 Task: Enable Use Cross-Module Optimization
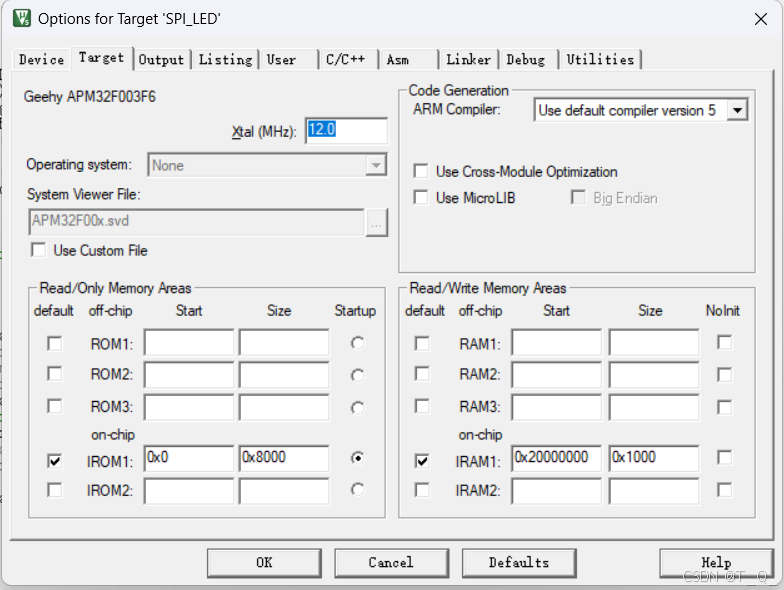pyautogui.click(x=421, y=171)
